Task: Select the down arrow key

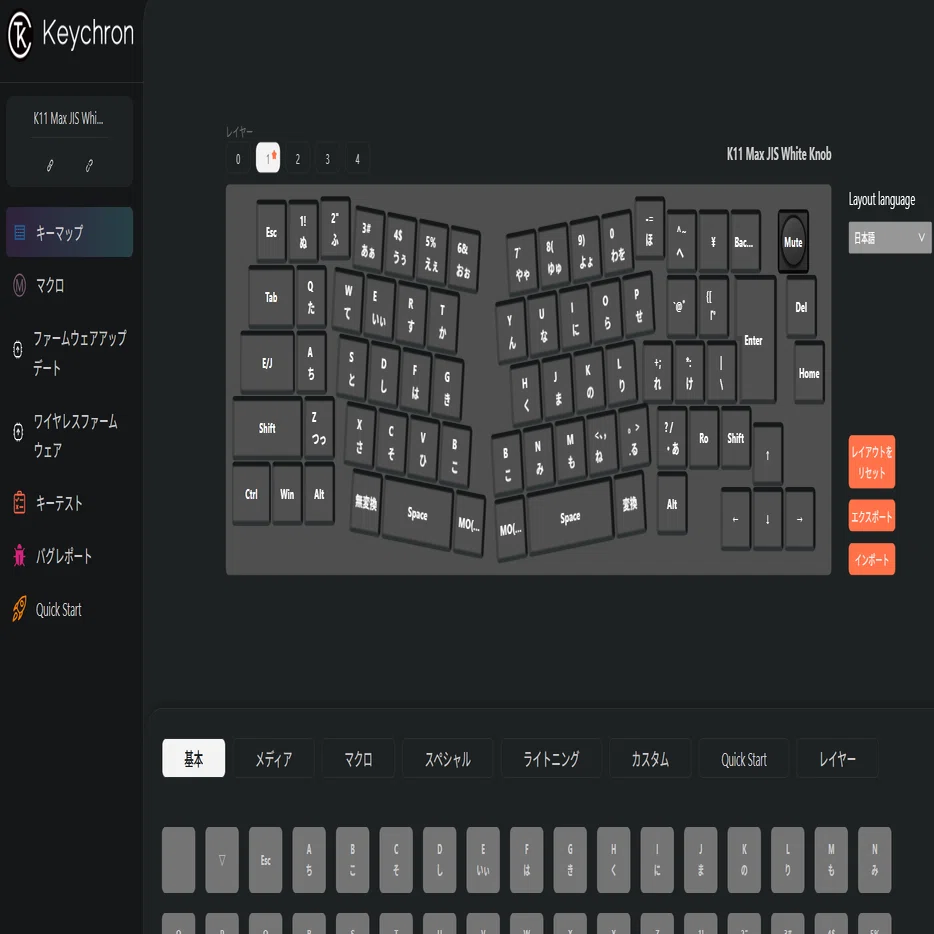Action: pyautogui.click(x=767, y=519)
